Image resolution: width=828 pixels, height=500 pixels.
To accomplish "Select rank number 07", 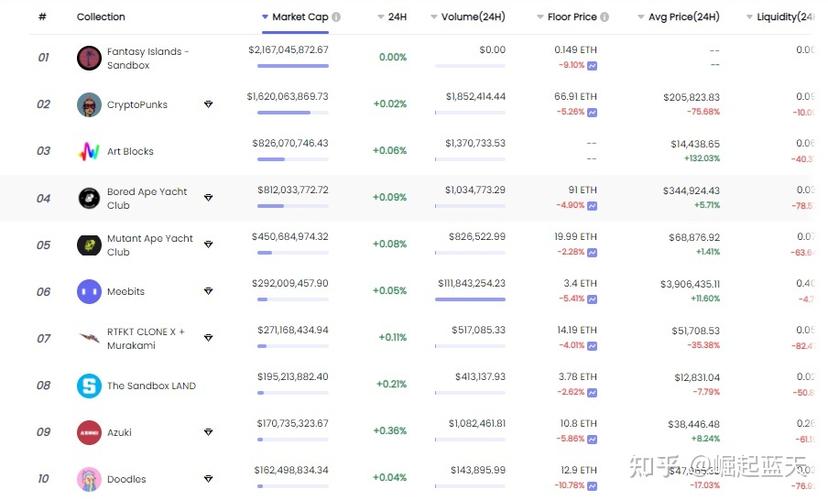I will 44,338.
